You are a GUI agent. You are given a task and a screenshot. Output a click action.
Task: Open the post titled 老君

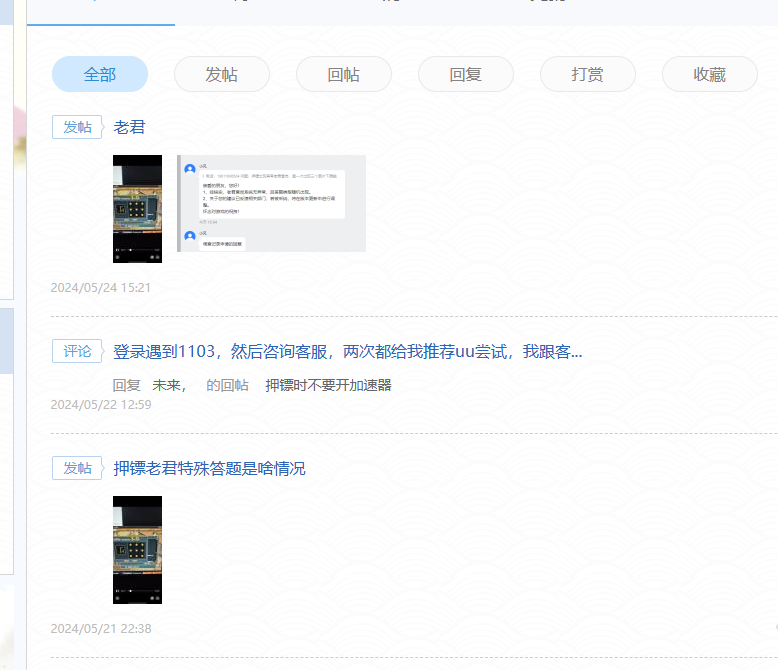[x=129, y=127]
